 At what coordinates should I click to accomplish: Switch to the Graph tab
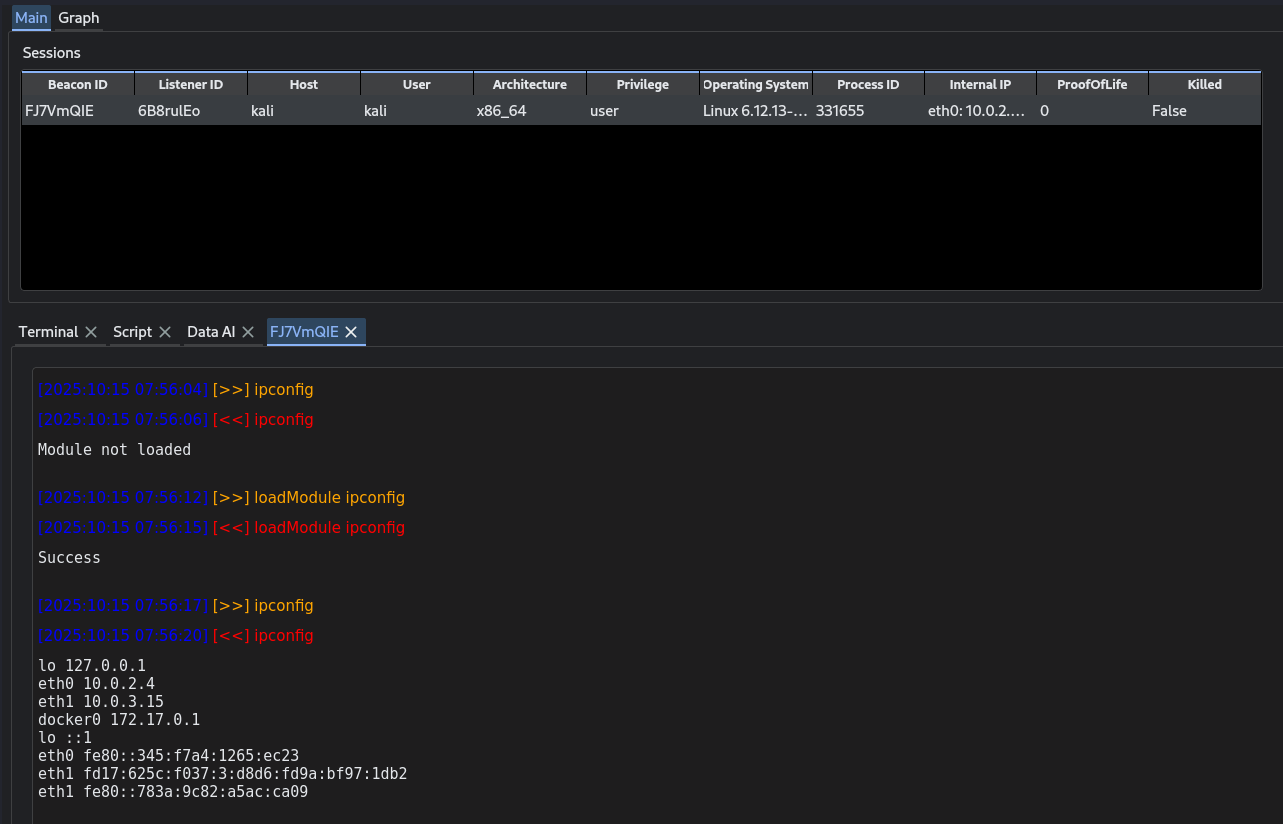pyautogui.click(x=79, y=18)
